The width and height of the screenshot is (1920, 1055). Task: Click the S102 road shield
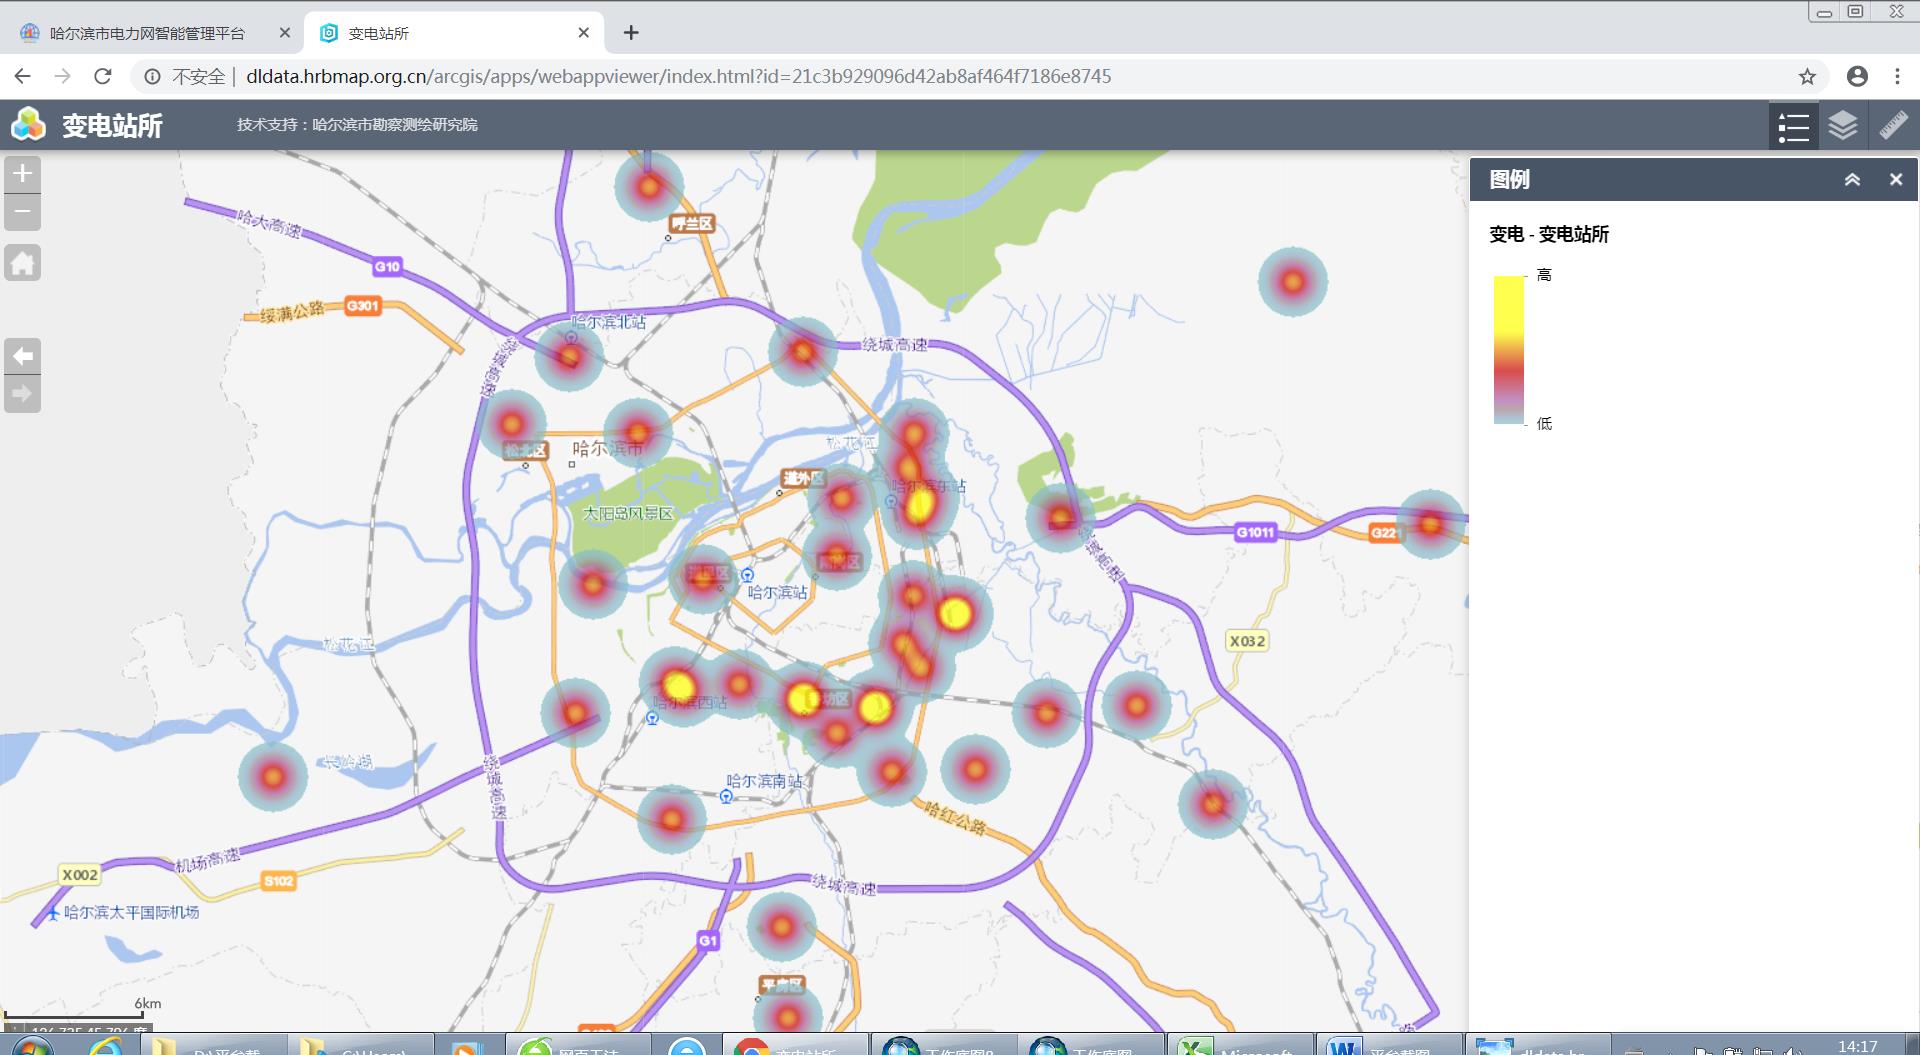pos(278,881)
